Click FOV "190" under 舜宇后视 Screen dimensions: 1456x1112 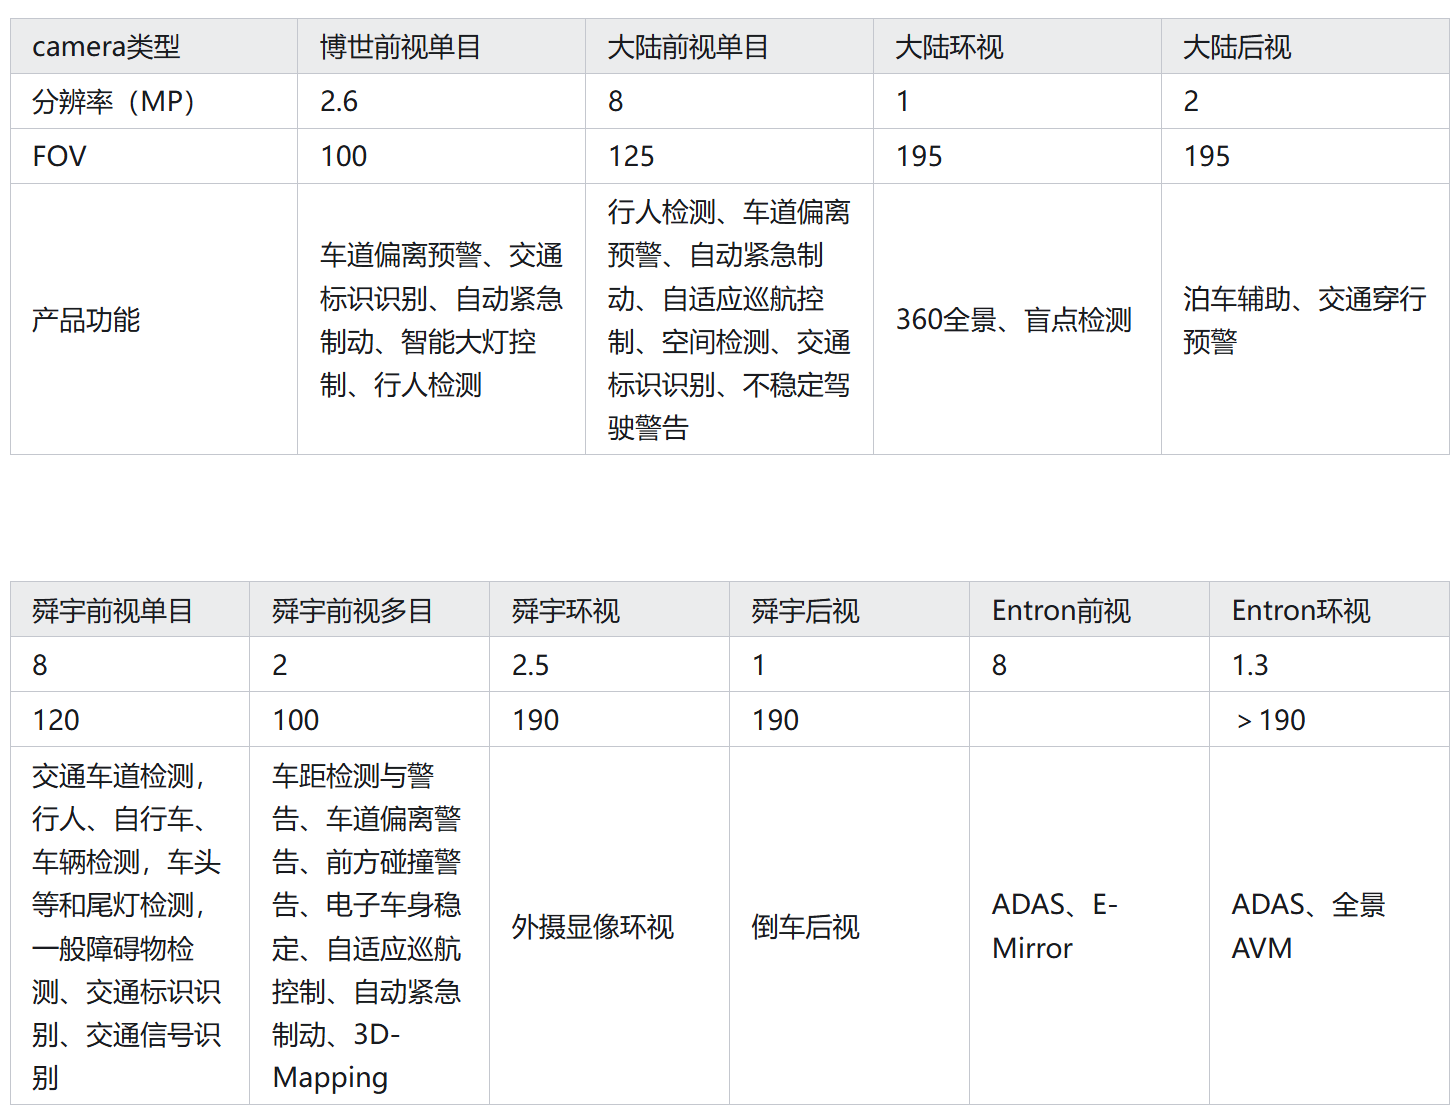point(849,720)
